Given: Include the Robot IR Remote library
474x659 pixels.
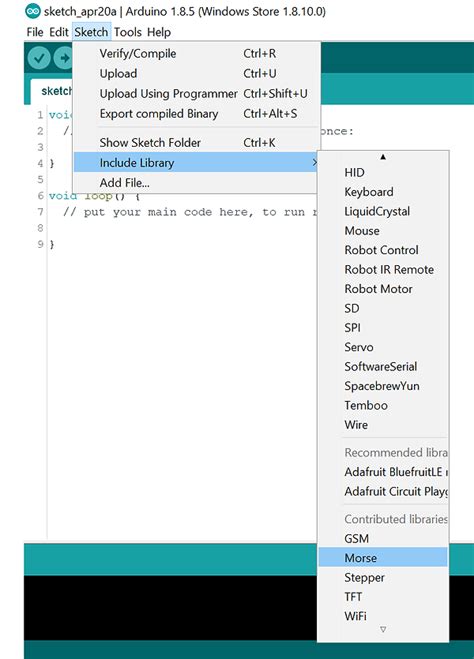Looking at the screenshot, I should (x=383, y=269).
